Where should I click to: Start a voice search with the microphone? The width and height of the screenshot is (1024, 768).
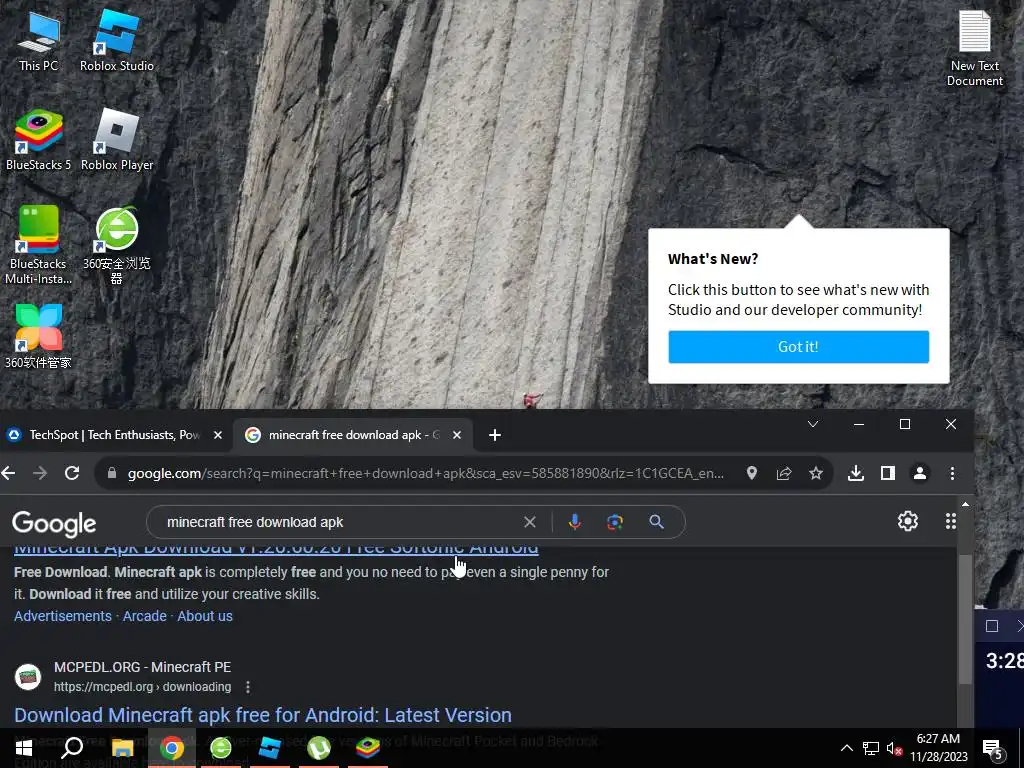575,522
